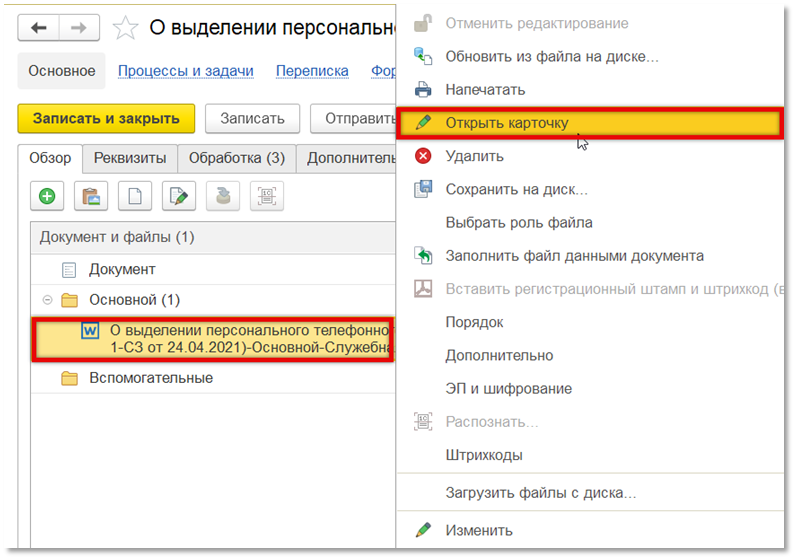The height and width of the screenshot is (559, 795).
Task: Switch to the Реквизиты tab
Action: click(x=130, y=158)
